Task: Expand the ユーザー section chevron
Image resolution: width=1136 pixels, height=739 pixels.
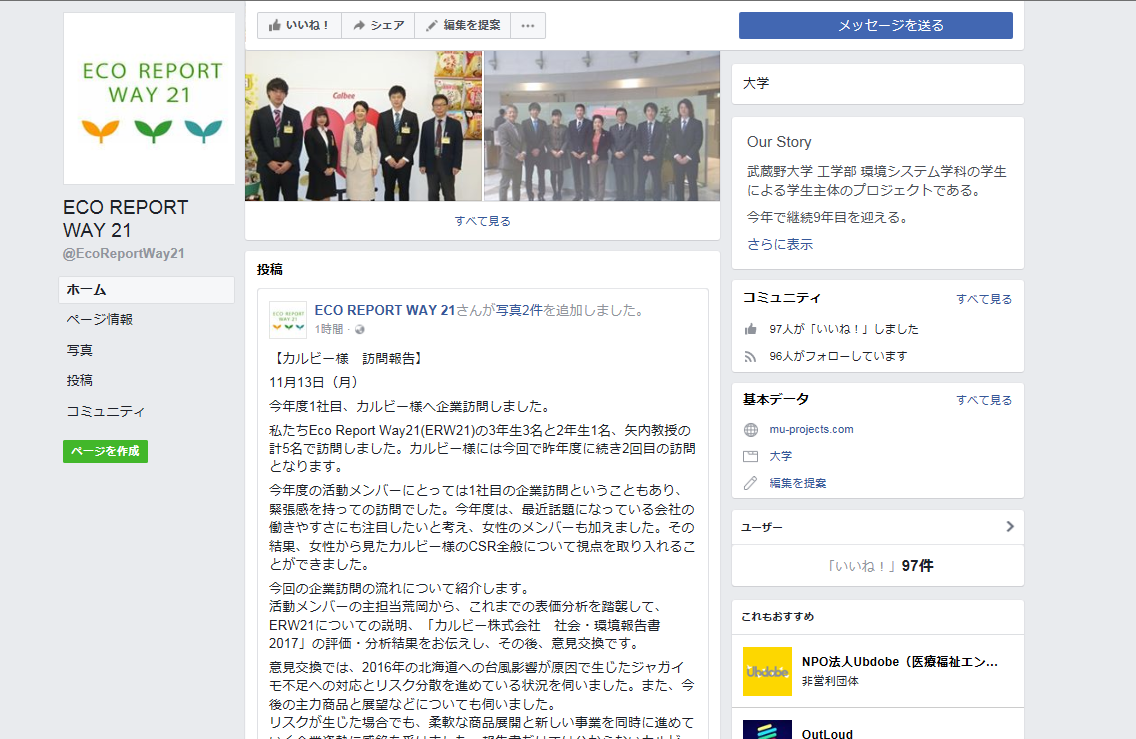Action: [1009, 527]
